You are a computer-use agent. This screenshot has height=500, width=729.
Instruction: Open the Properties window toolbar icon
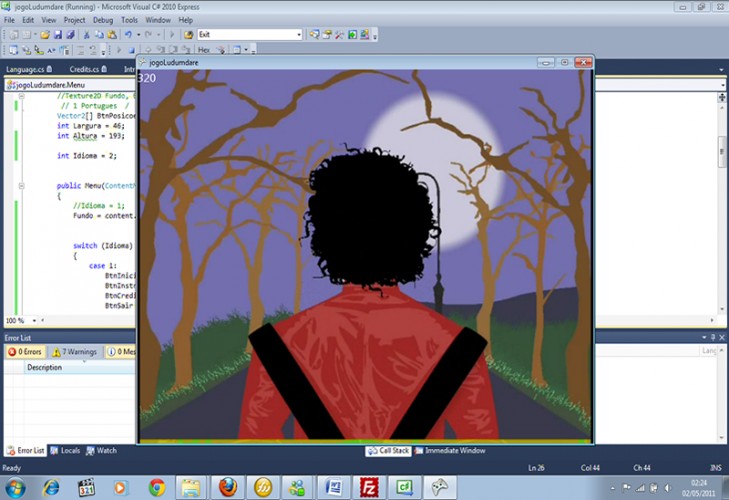(327, 34)
